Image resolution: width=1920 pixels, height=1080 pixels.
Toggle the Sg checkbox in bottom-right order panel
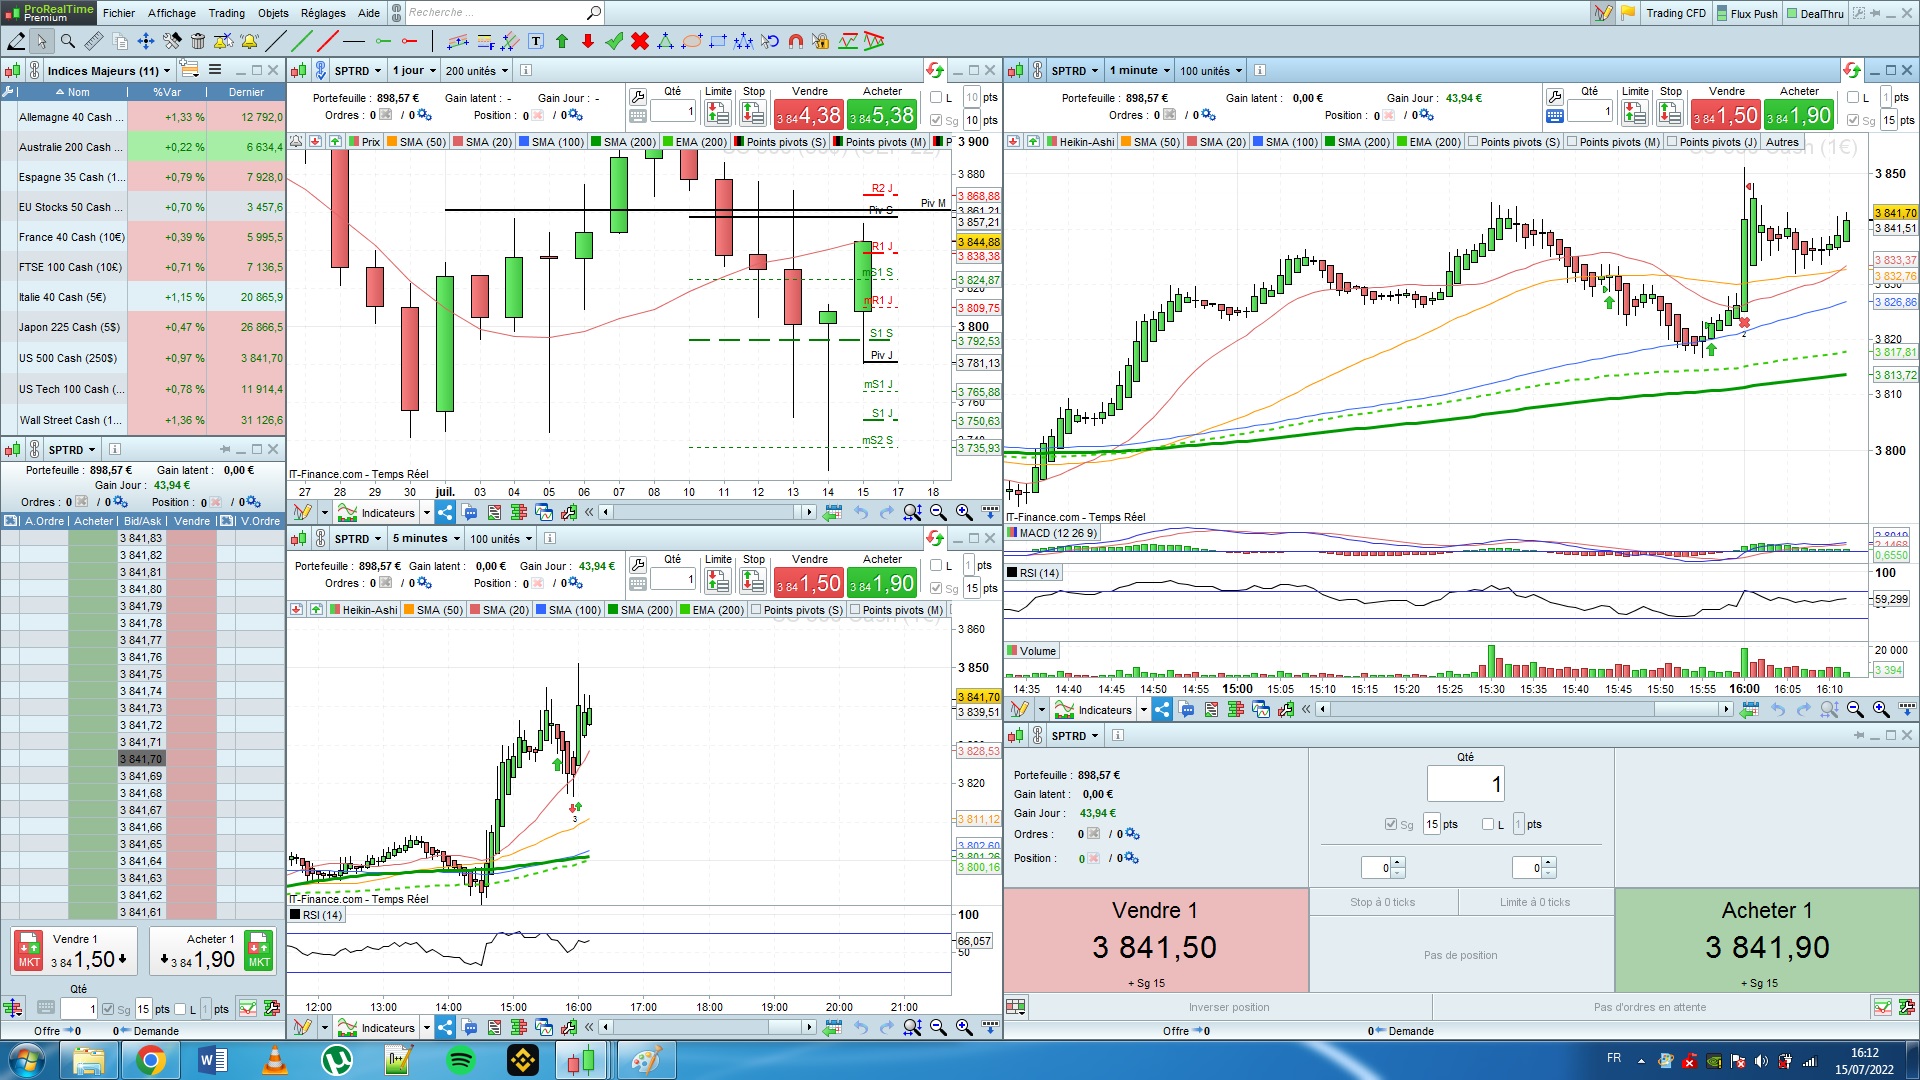coord(1390,824)
